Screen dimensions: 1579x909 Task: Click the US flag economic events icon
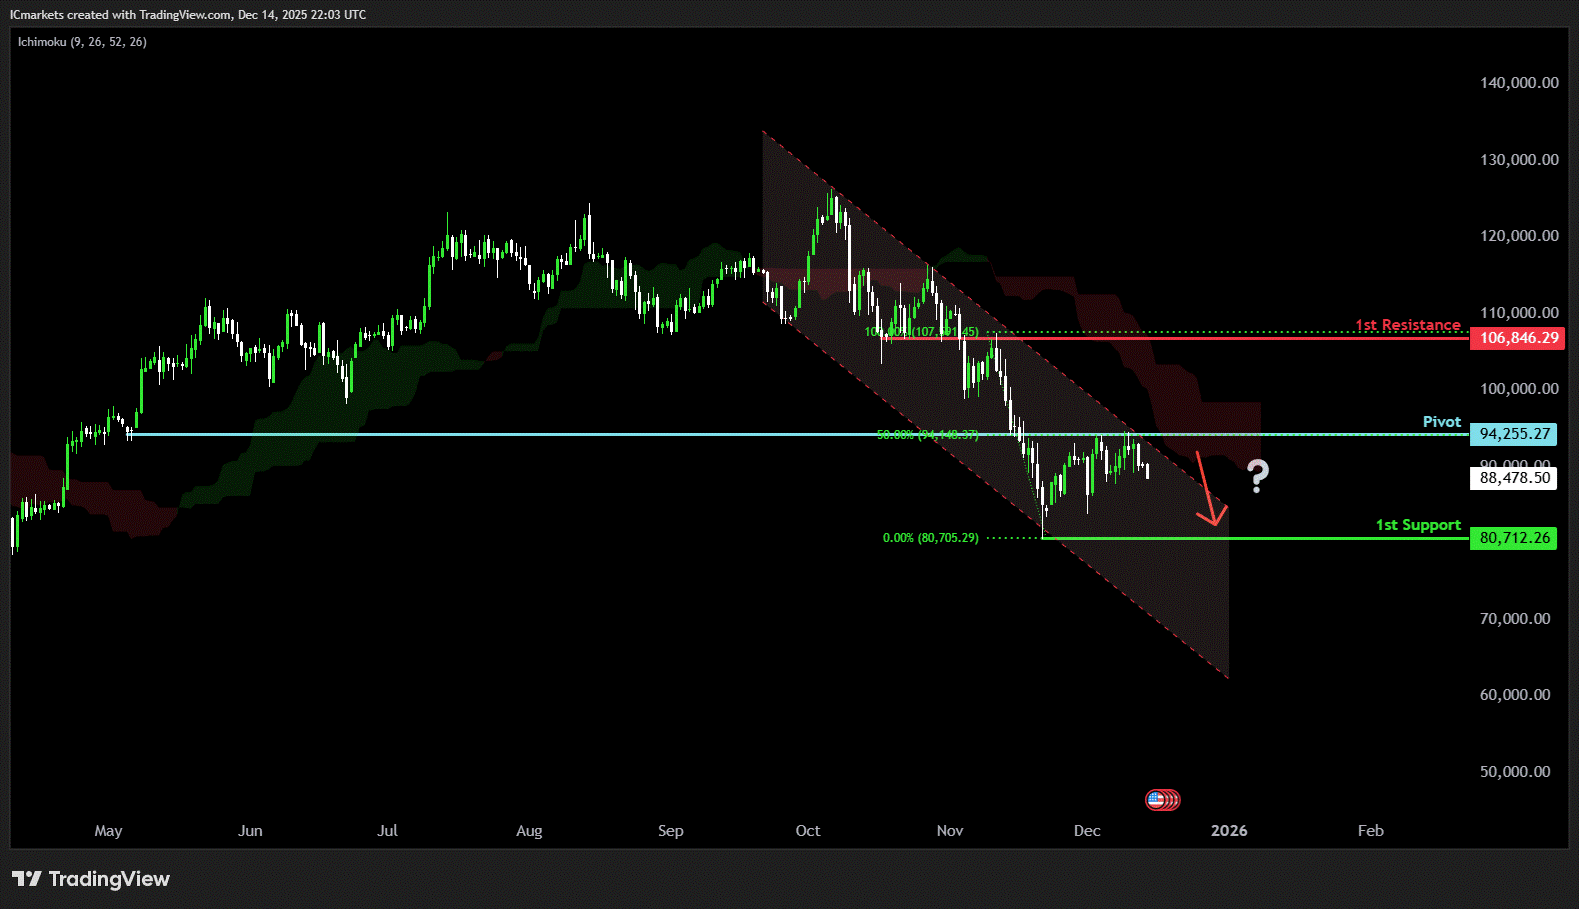point(1157,799)
